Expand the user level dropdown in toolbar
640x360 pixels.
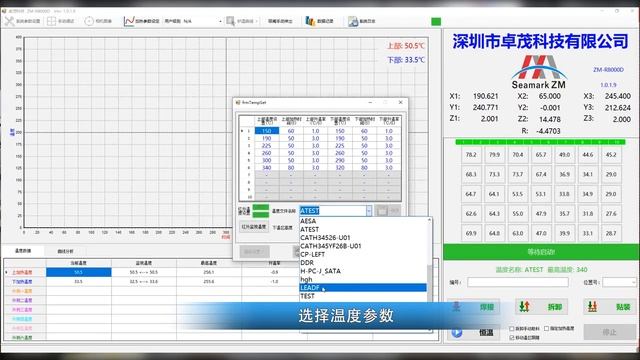(x=220, y=21)
